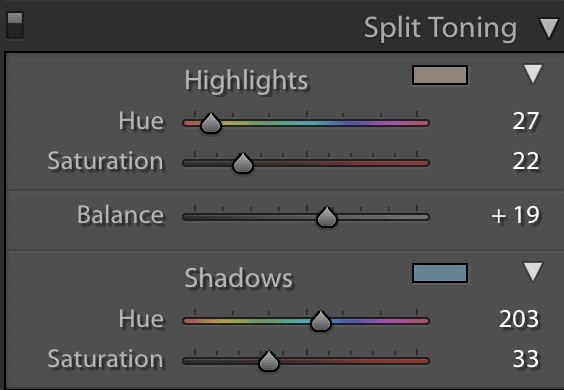The width and height of the screenshot is (564, 390).
Task: Open the Highlights color swatch picker
Action: (440, 75)
